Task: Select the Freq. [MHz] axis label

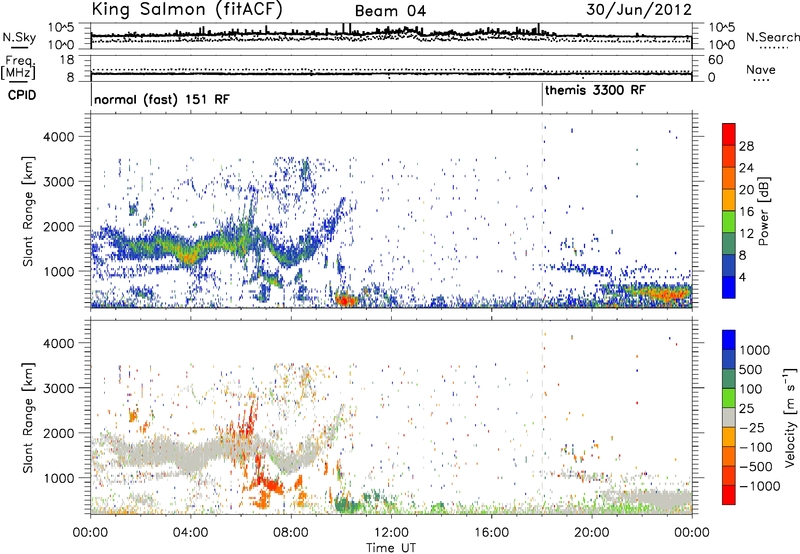Action: click(x=18, y=68)
